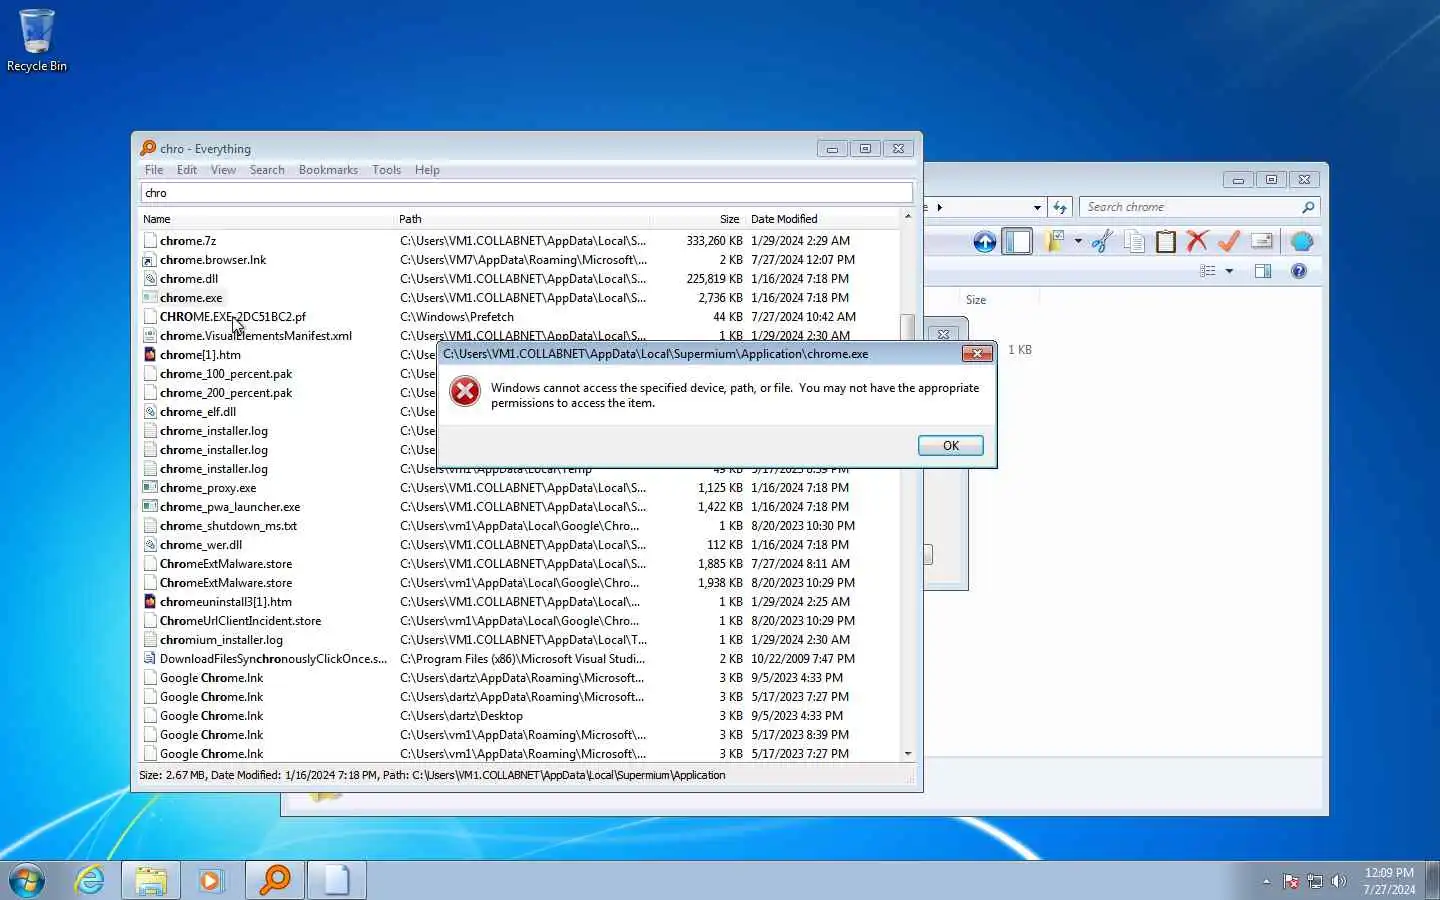The height and width of the screenshot is (900, 1440).
Task: Toggle preview pane icon in Explorer
Action: [x=1263, y=271]
